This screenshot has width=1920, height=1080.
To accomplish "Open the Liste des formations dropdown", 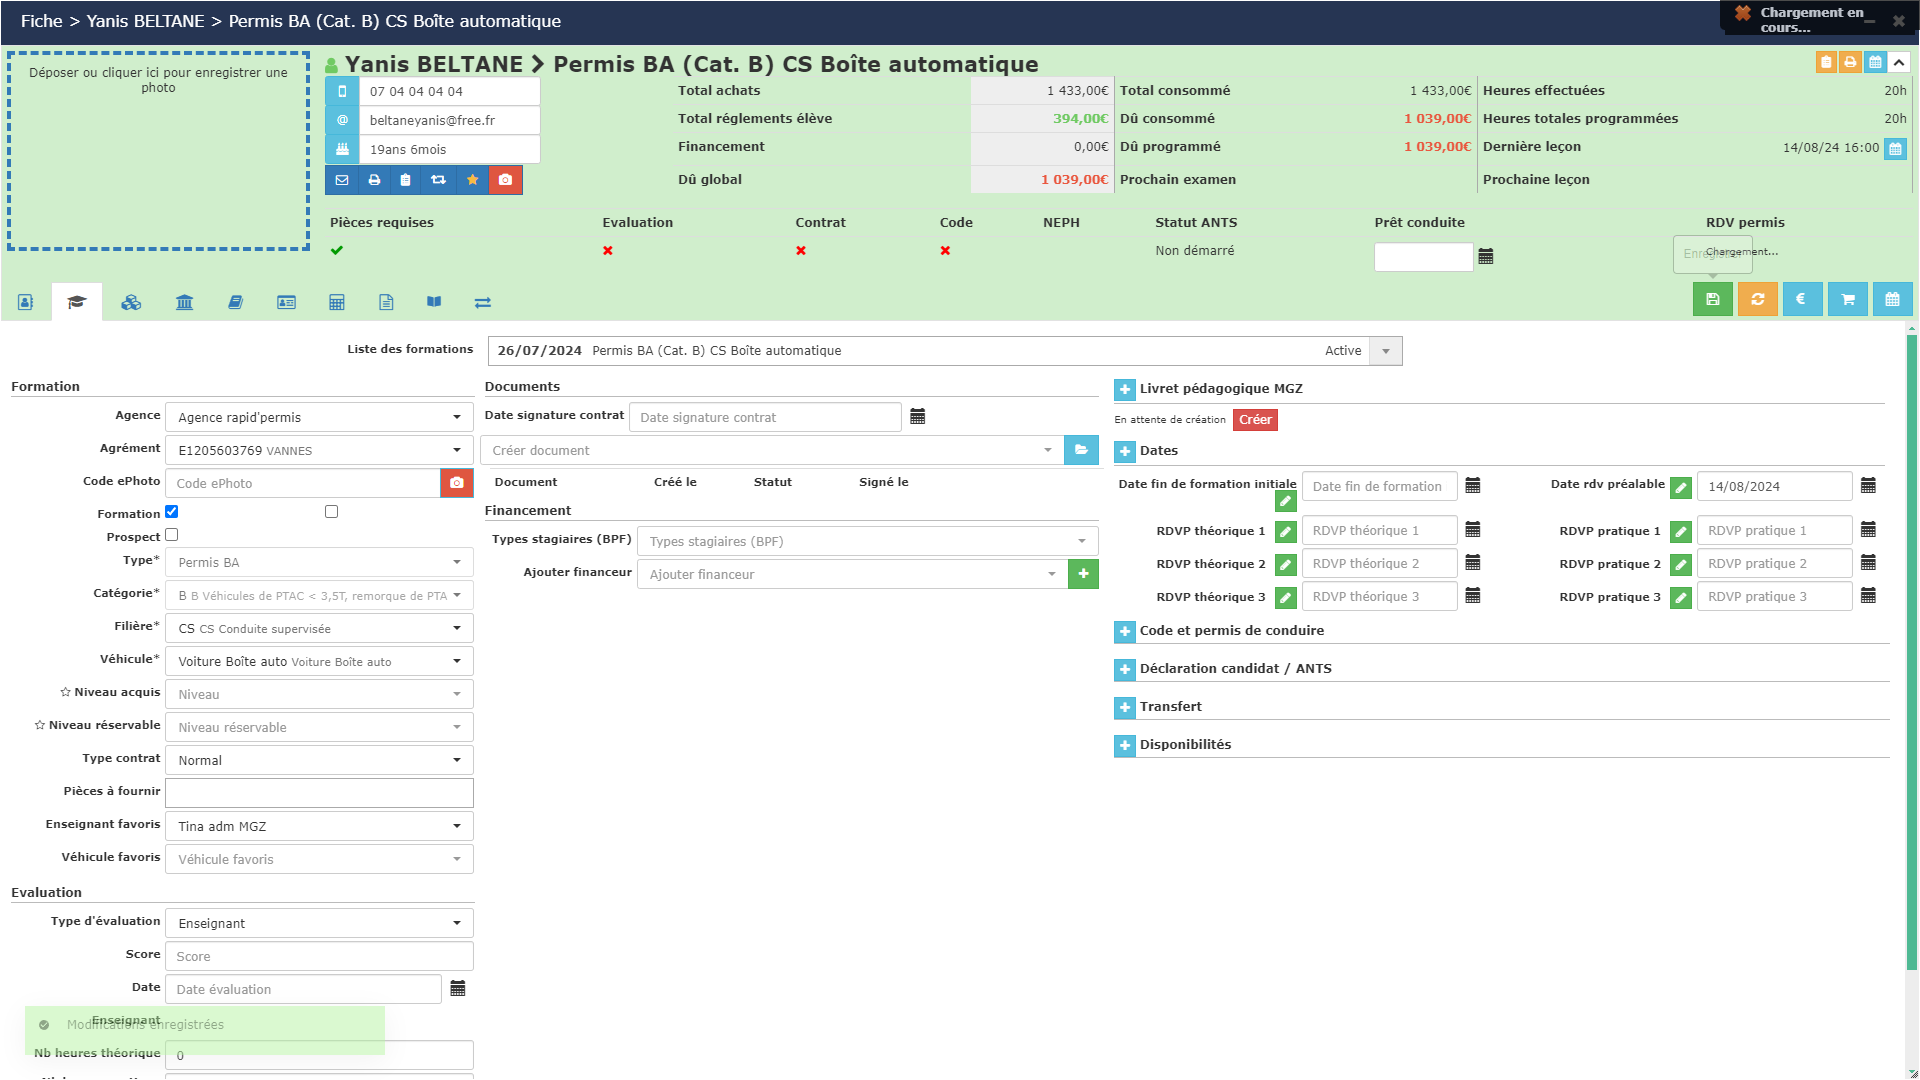I will tap(945, 351).
